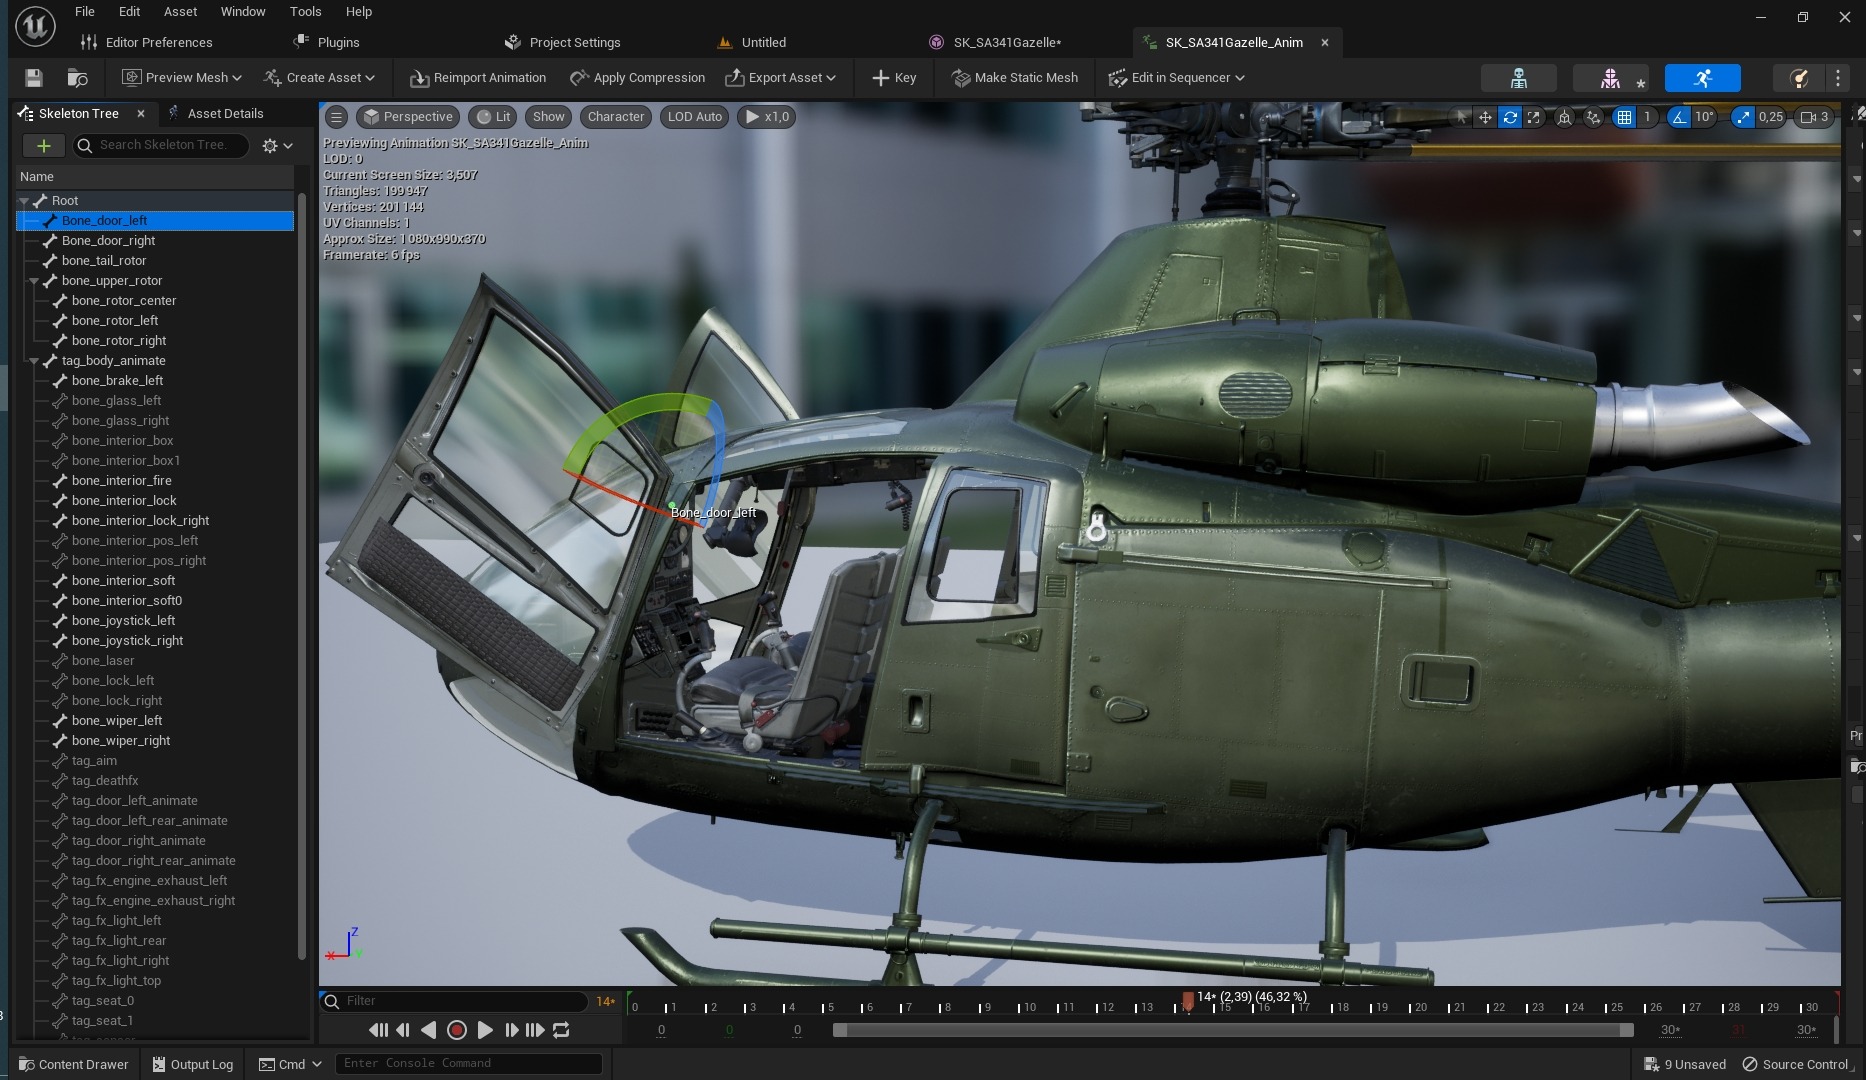
Task: Click the Reimport Animation button
Action: click(x=478, y=78)
